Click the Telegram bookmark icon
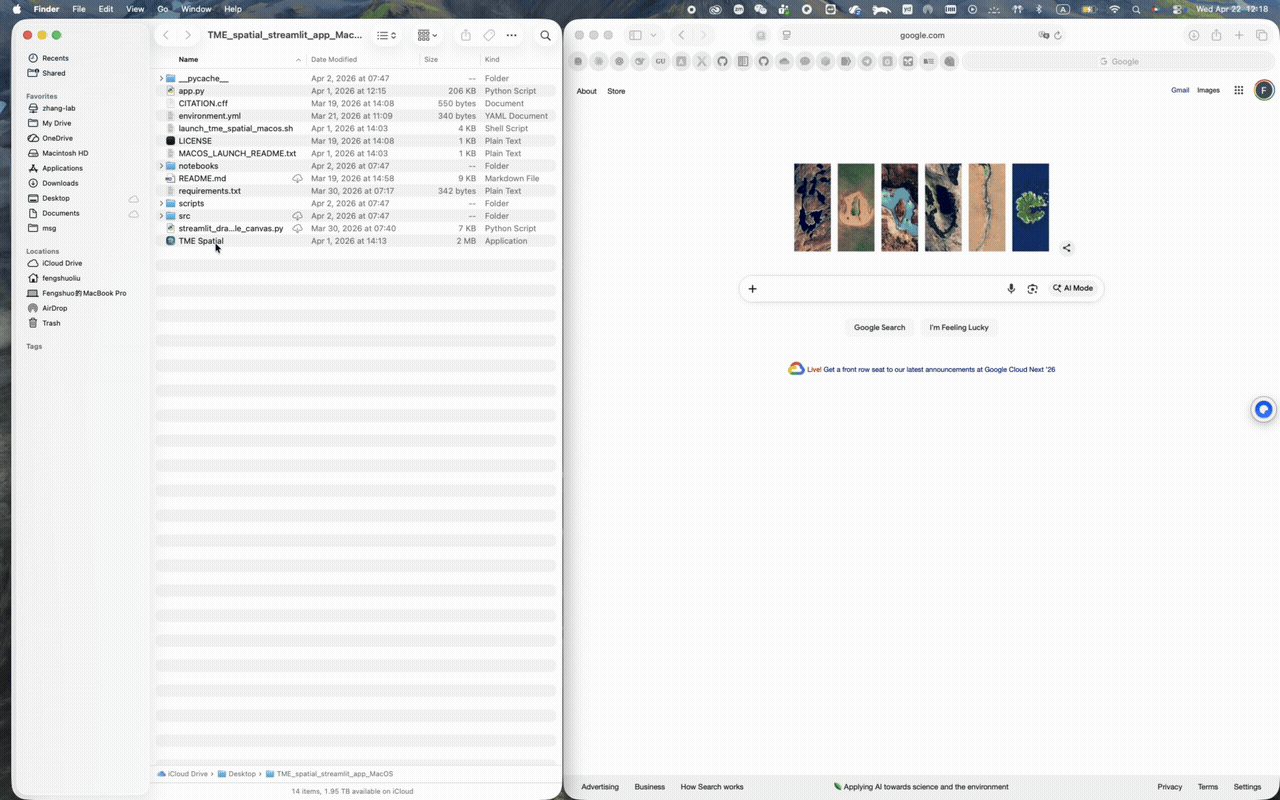1280x800 pixels. [866, 61]
